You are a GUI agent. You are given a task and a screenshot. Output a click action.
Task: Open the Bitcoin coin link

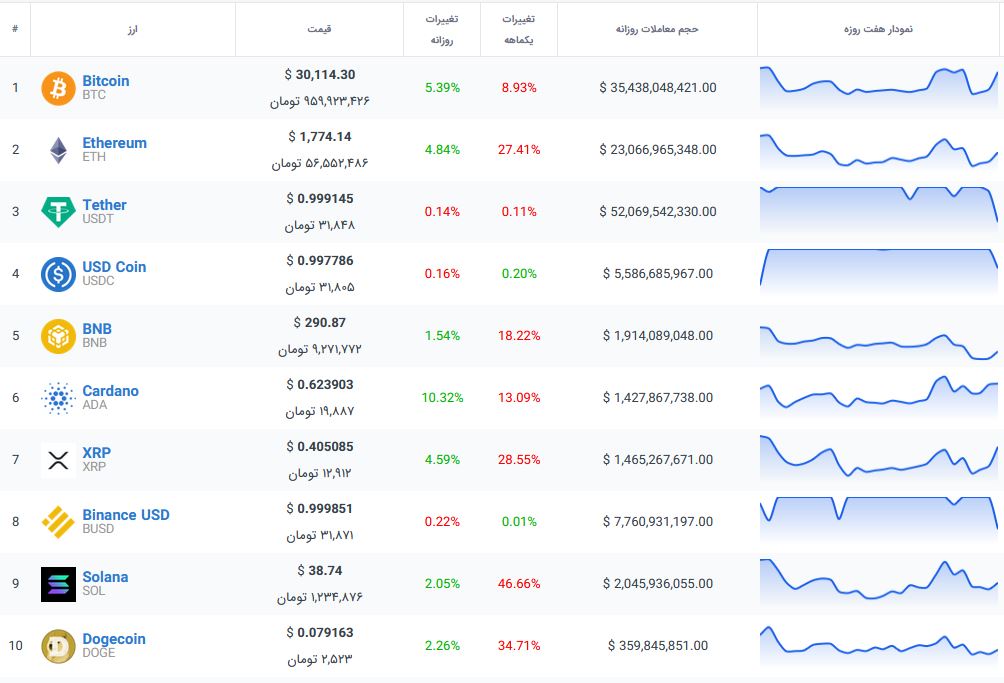tap(106, 81)
